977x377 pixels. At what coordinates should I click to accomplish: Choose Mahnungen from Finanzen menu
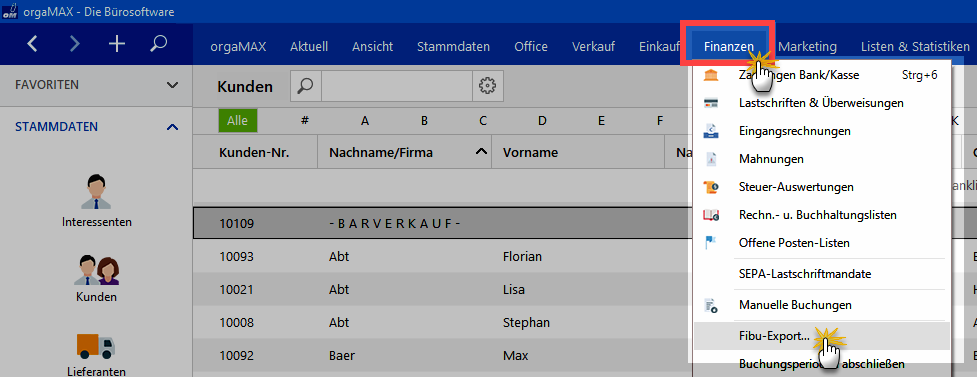click(x=821, y=159)
